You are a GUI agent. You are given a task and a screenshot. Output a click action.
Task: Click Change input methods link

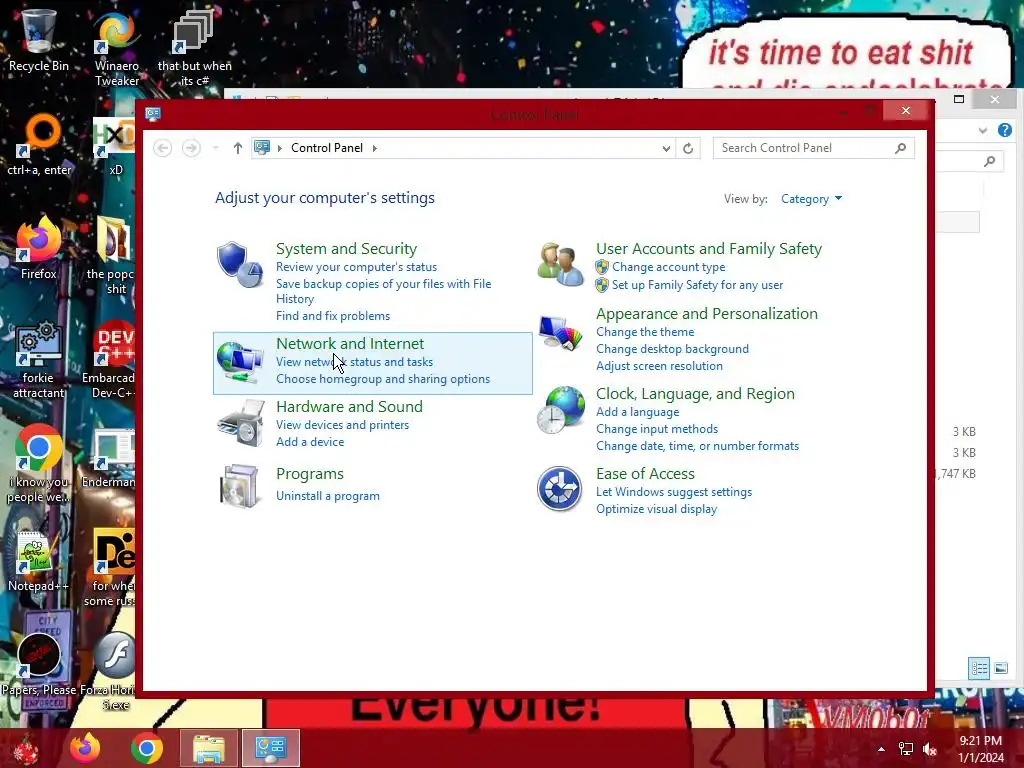(x=657, y=429)
